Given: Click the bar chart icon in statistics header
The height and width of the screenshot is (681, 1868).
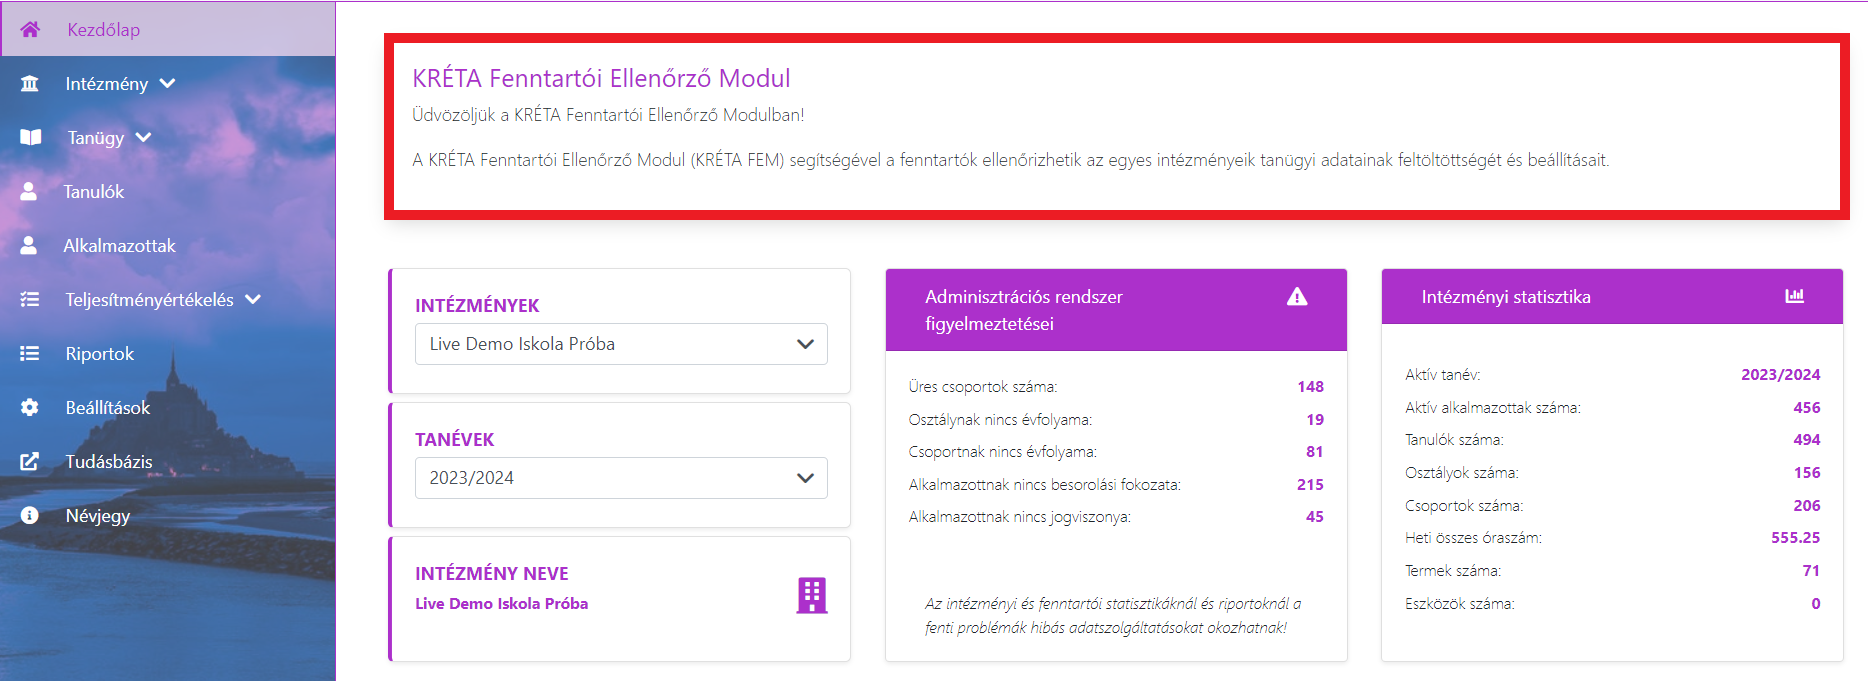Looking at the screenshot, I should [x=1795, y=296].
